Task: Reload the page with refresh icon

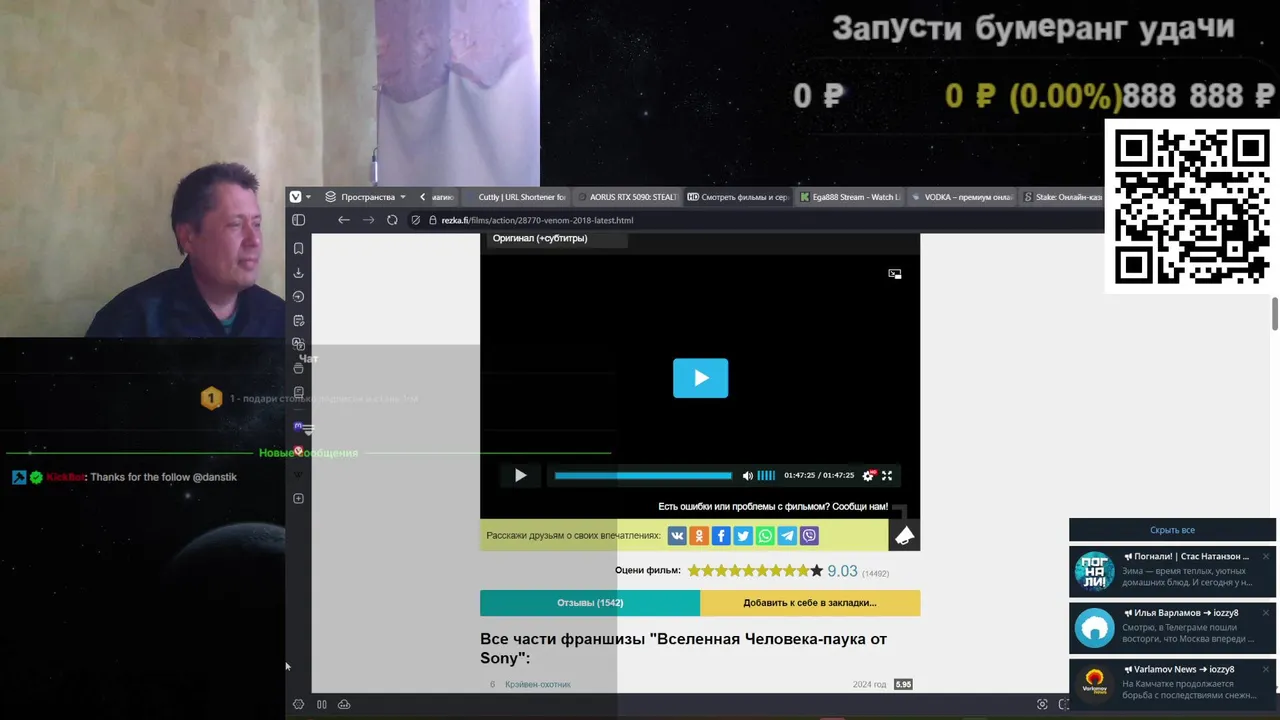Action: tap(392, 220)
